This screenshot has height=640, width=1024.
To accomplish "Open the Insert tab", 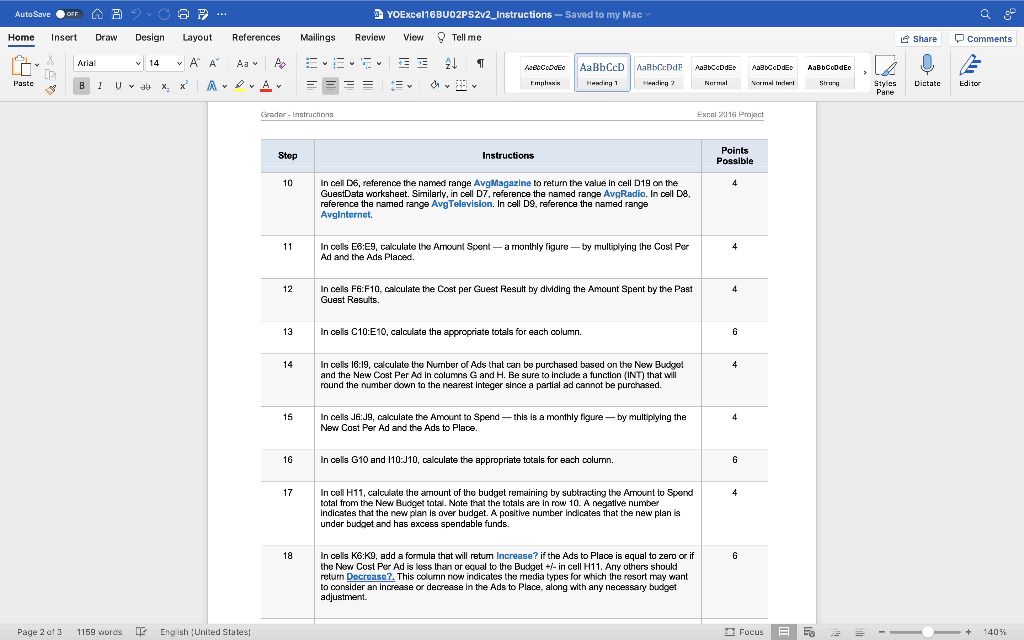I will coord(64,37).
